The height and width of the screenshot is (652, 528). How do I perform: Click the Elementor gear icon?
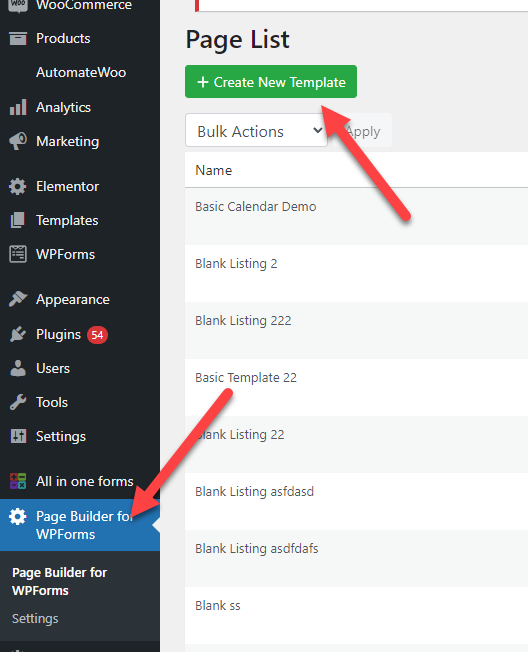tap(17, 186)
